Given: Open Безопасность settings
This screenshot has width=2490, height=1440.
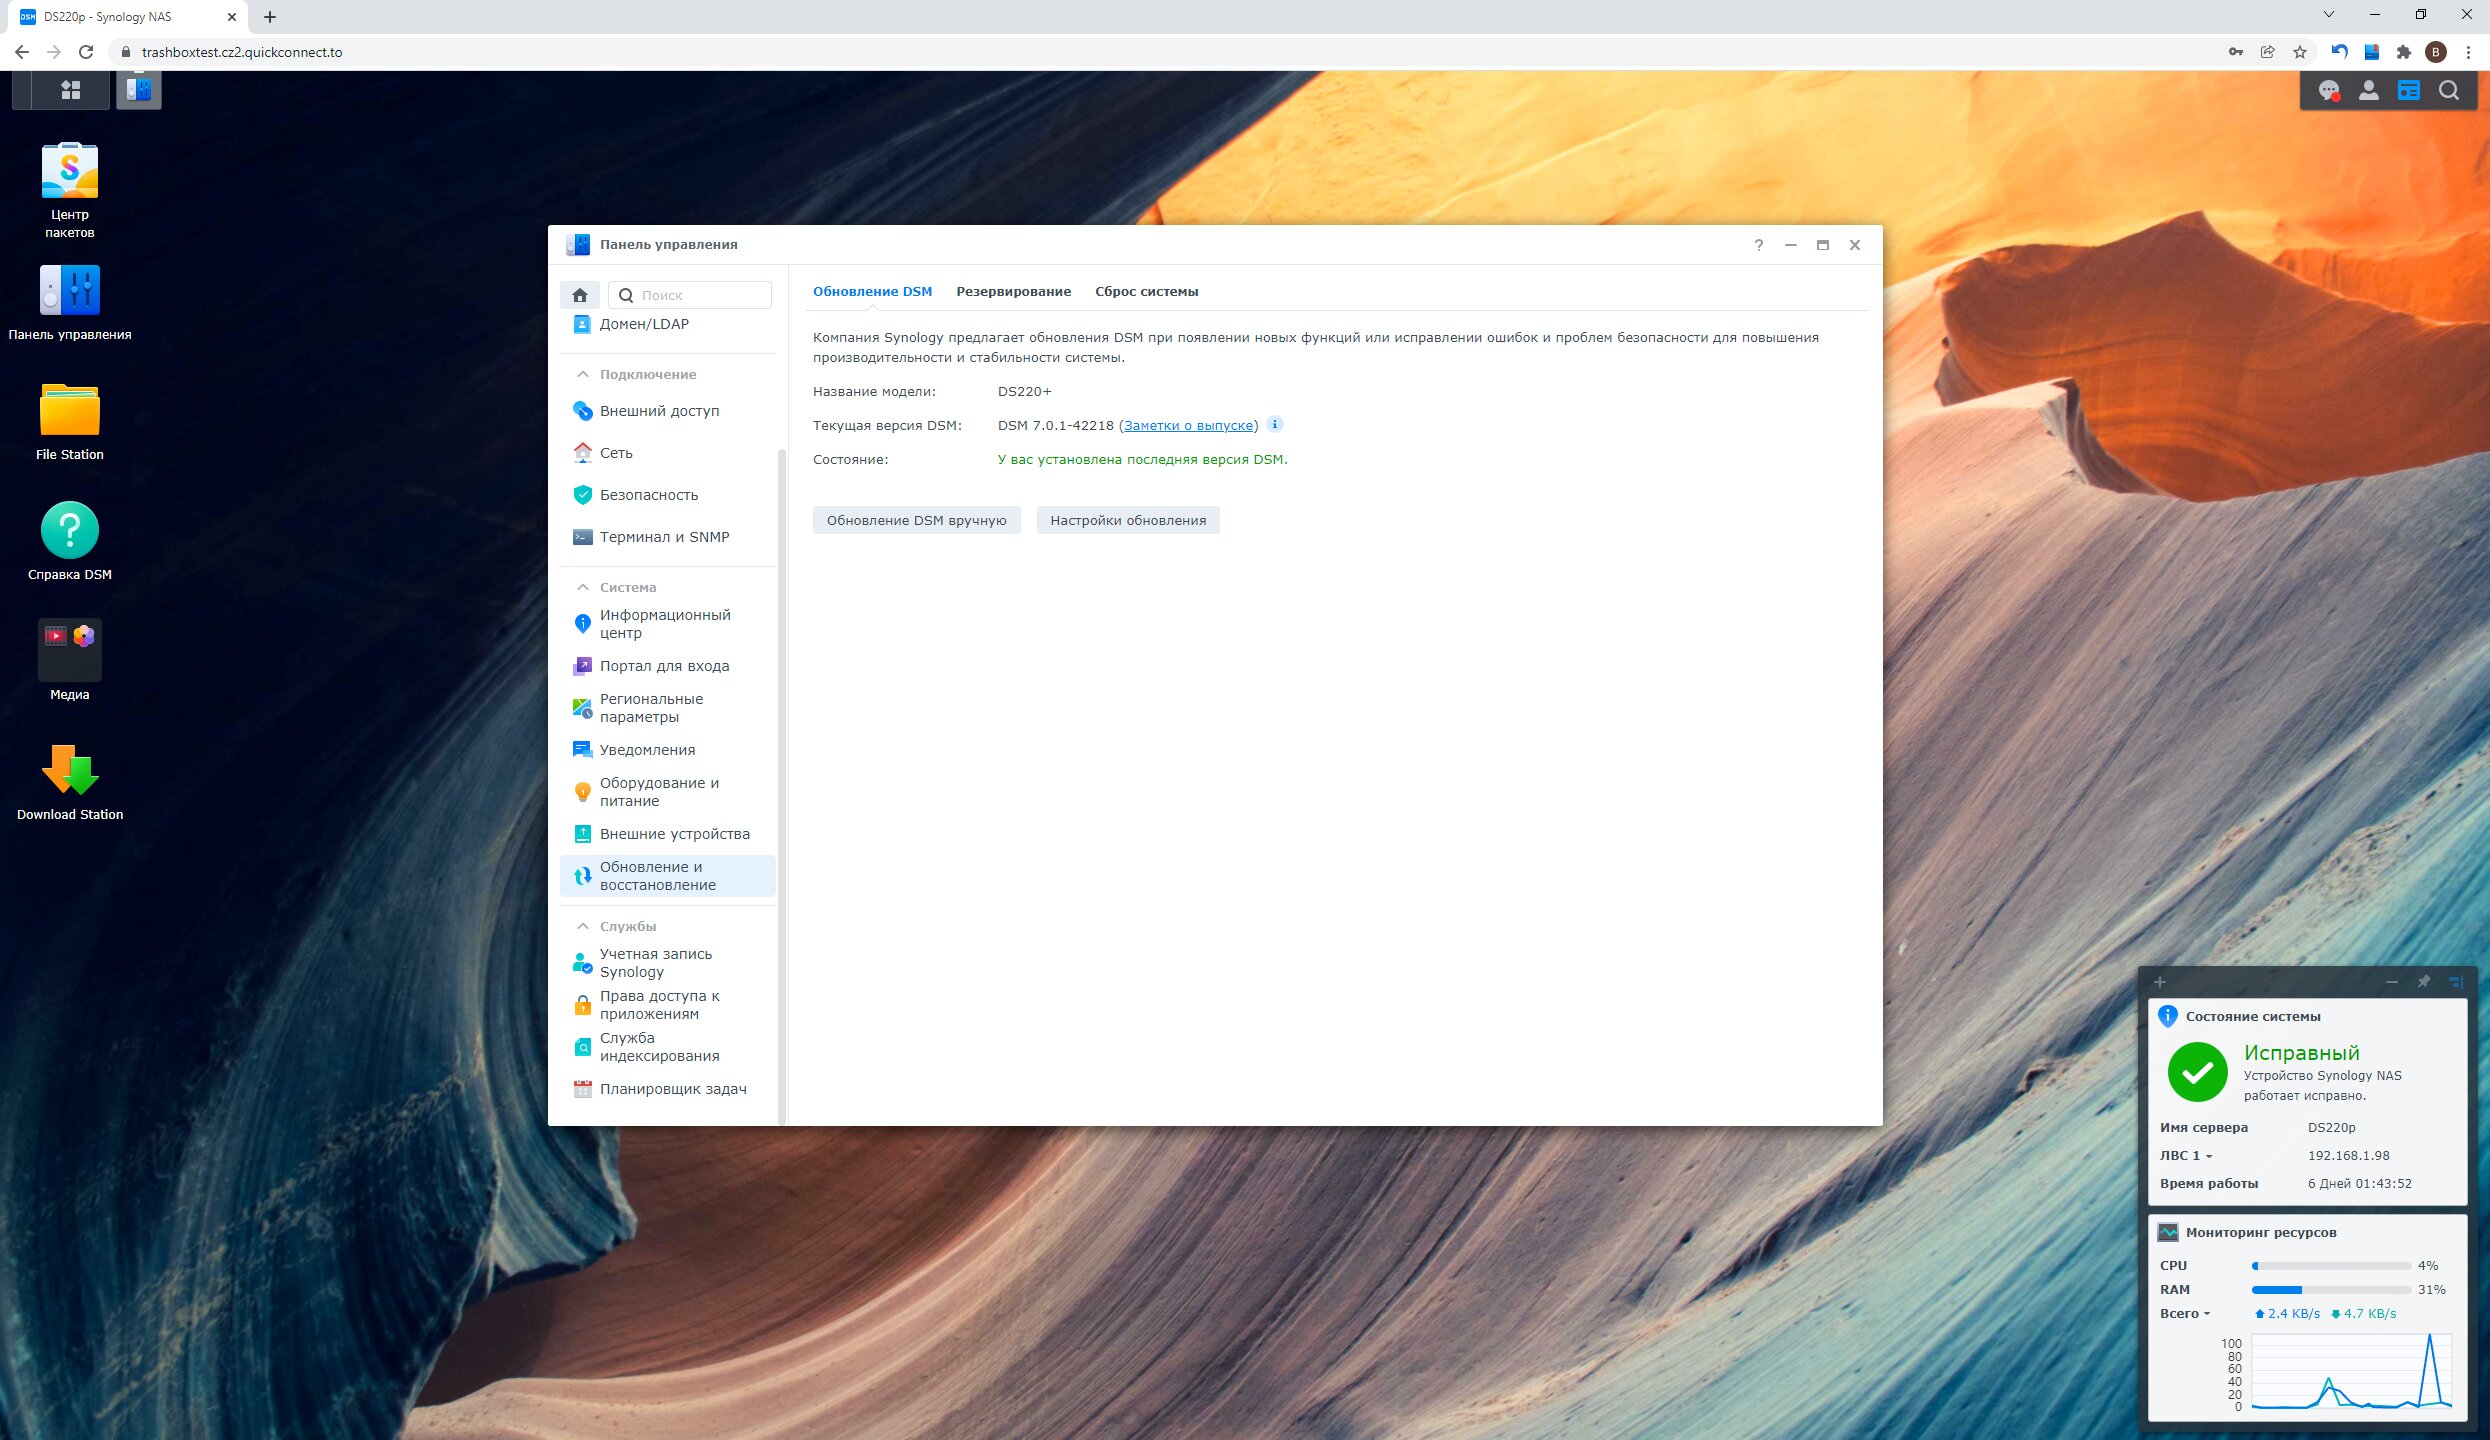Looking at the screenshot, I should 668,495.
